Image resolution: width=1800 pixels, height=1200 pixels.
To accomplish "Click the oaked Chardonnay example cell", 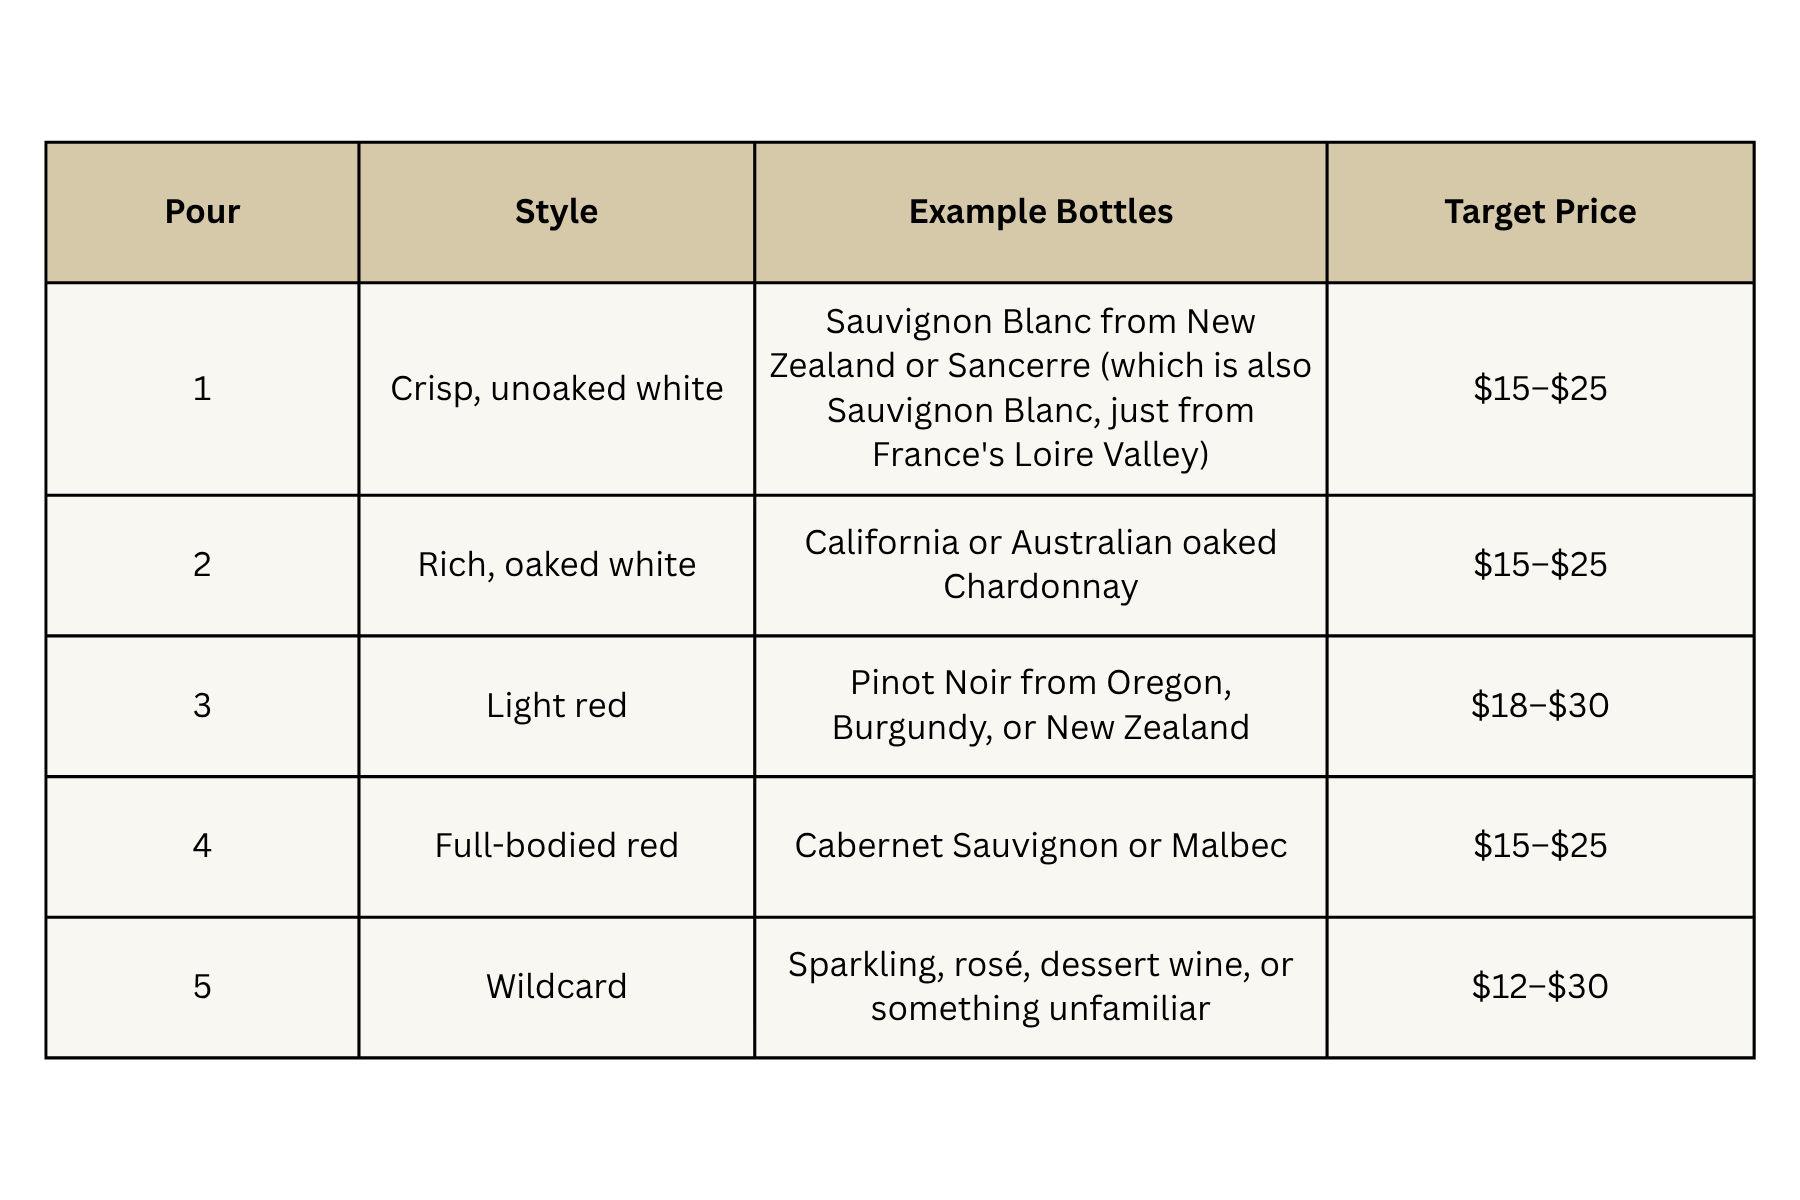I will [x=1040, y=565].
